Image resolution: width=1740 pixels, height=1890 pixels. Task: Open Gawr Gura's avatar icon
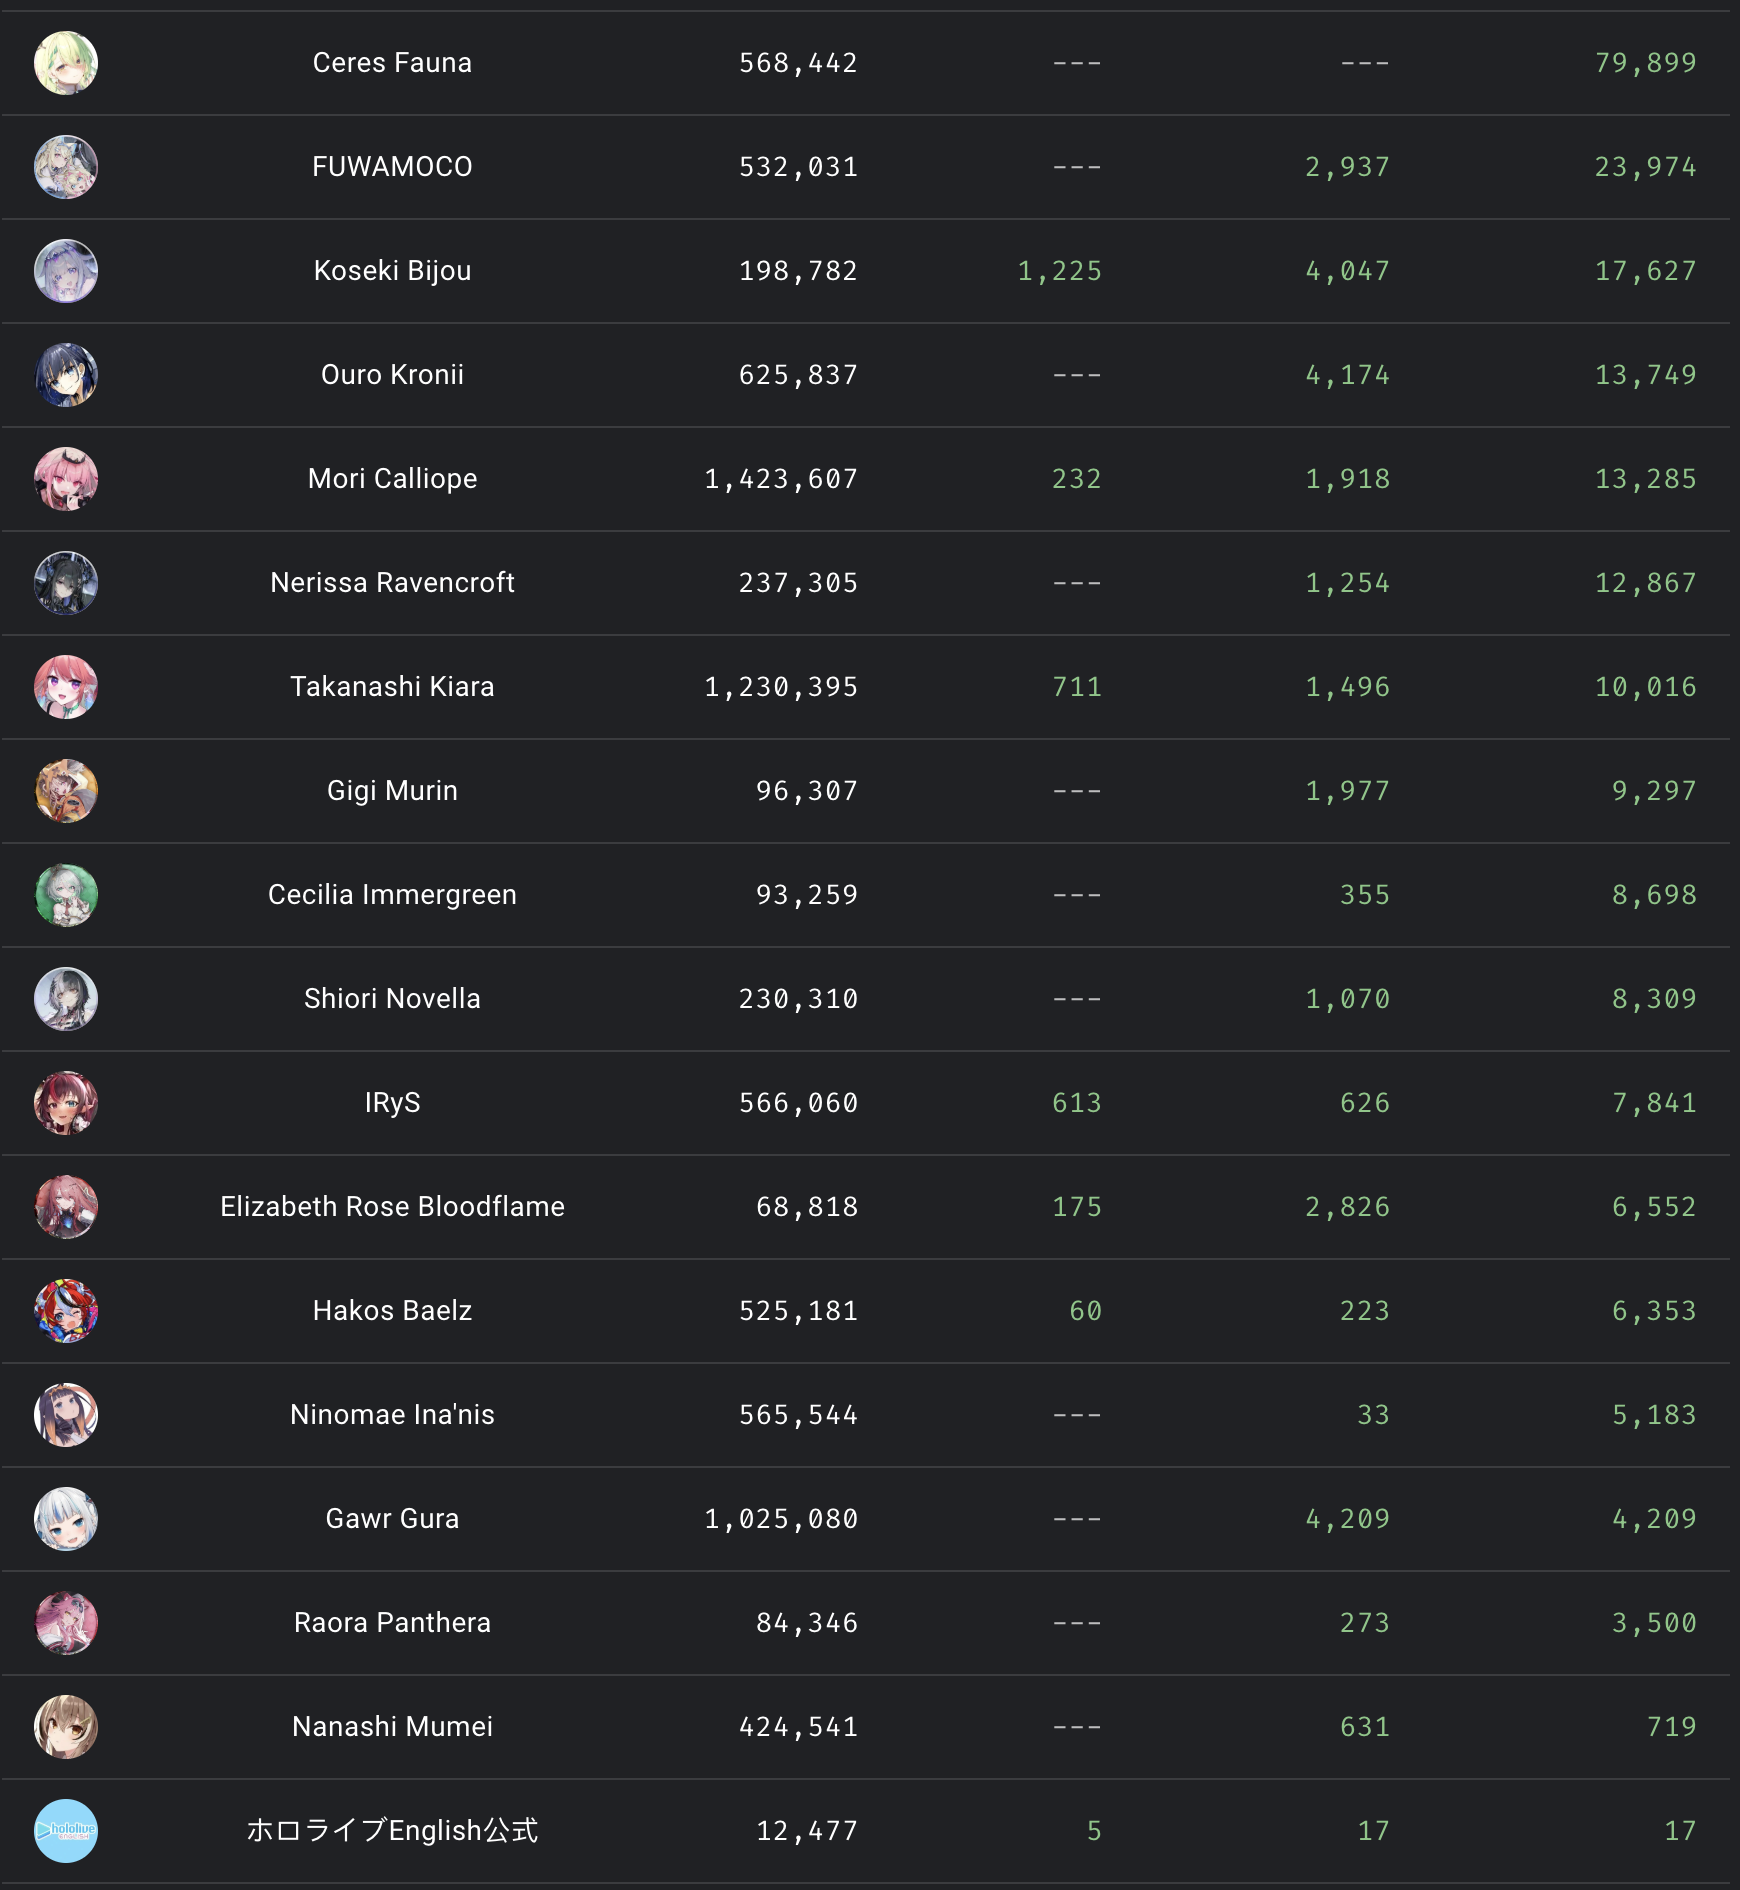click(66, 1519)
